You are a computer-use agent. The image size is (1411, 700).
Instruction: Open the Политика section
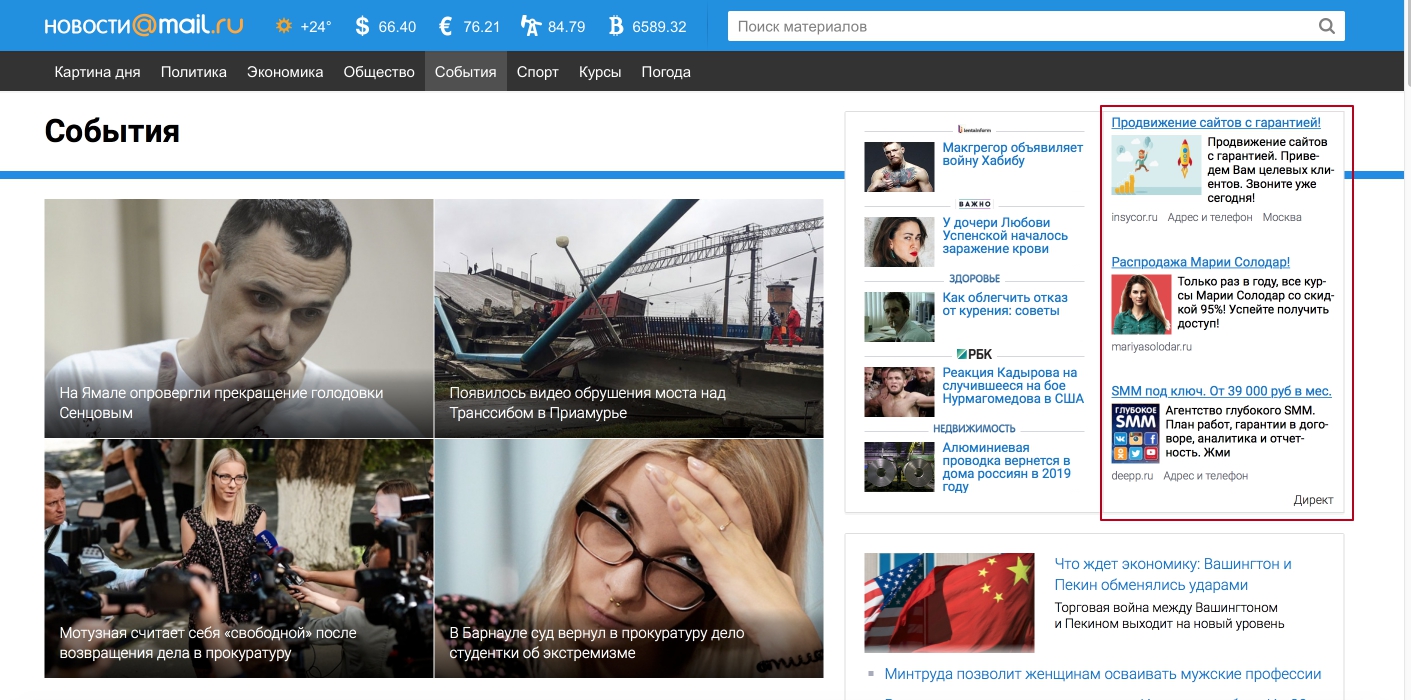(x=194, y=72)
